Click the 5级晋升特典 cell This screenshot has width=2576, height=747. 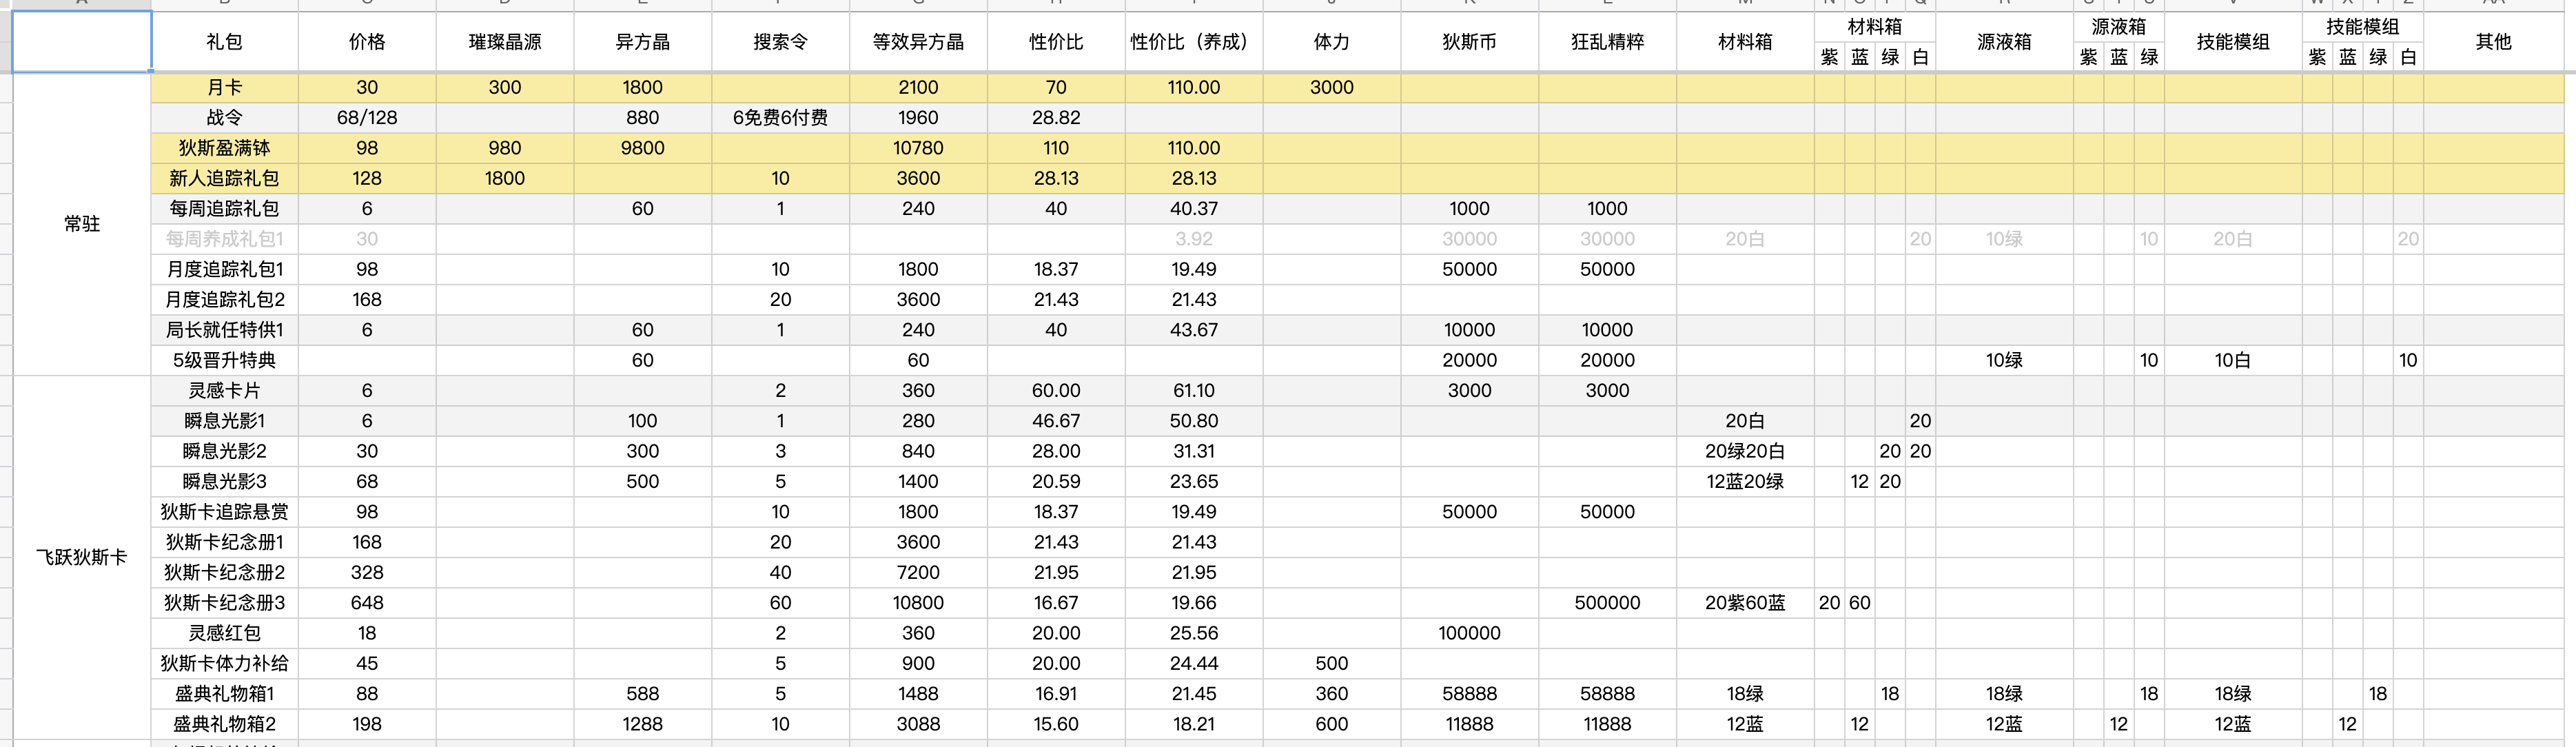click(224, 360)
